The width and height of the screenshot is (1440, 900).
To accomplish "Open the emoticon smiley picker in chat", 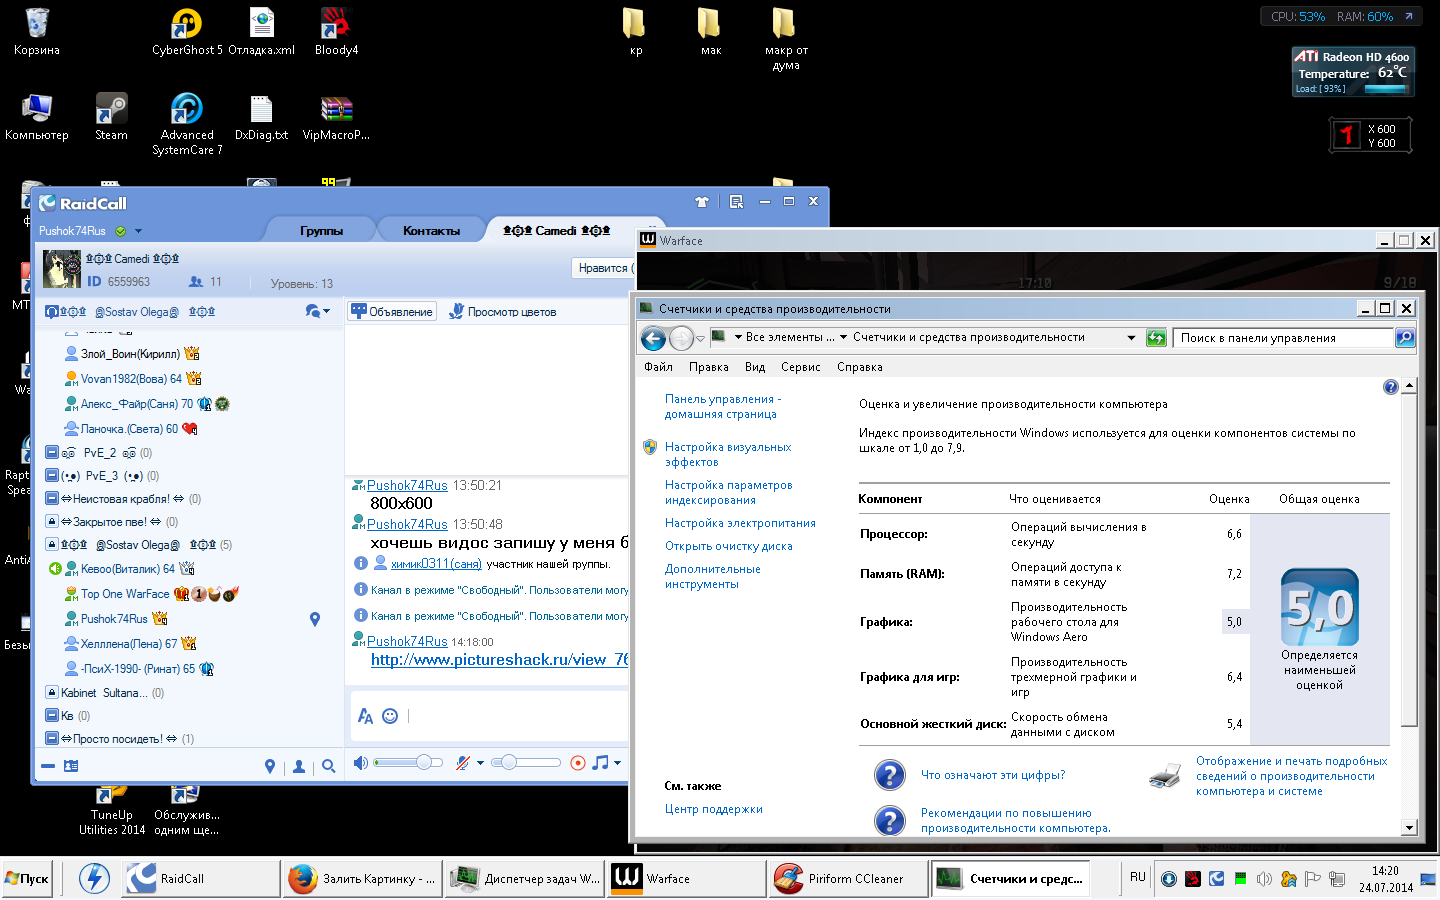I will click(390, 716).
